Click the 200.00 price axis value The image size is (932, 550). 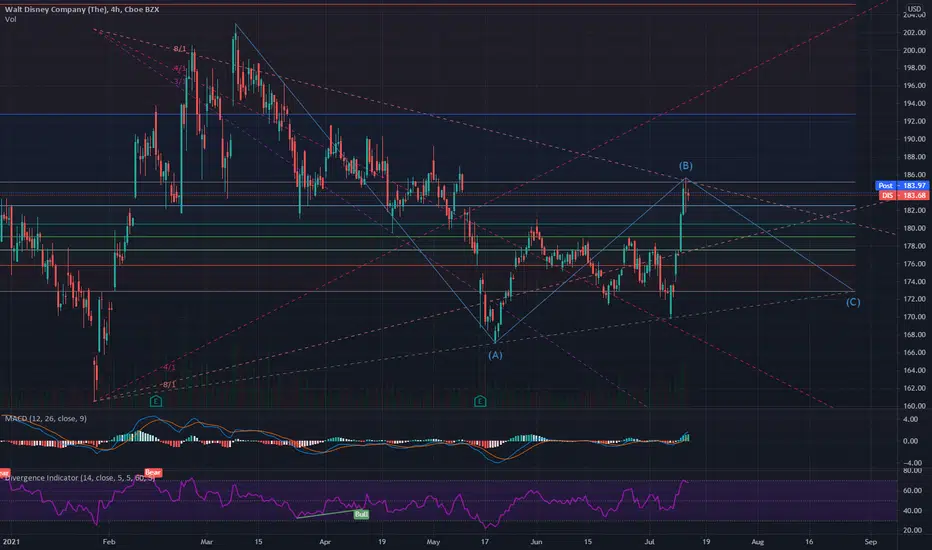click(x=914, y=51)
